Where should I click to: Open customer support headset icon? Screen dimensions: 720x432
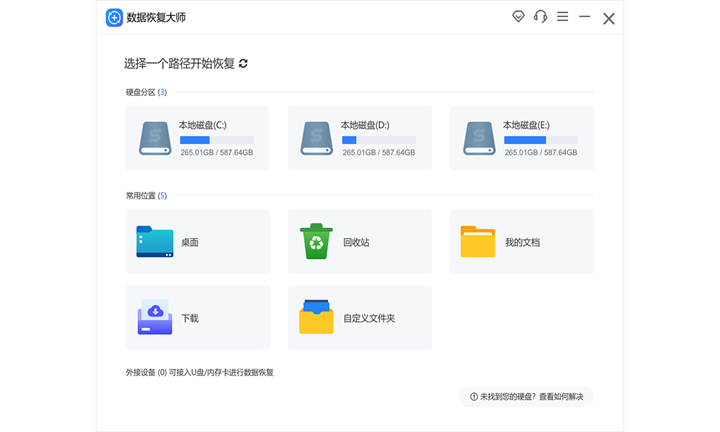coord(540,17)
